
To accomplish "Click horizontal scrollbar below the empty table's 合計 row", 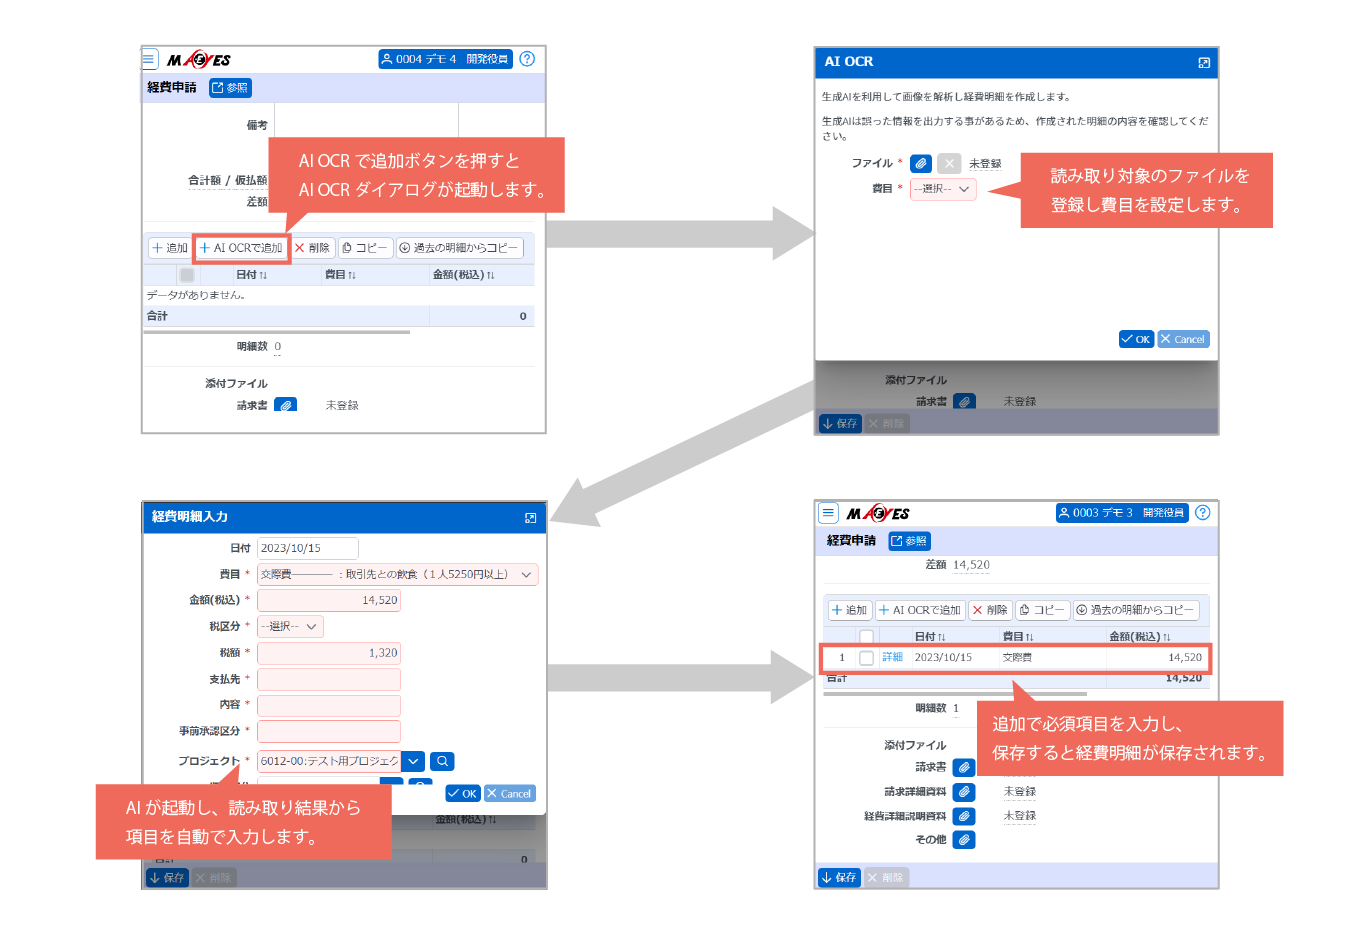I will click(276, 332).
